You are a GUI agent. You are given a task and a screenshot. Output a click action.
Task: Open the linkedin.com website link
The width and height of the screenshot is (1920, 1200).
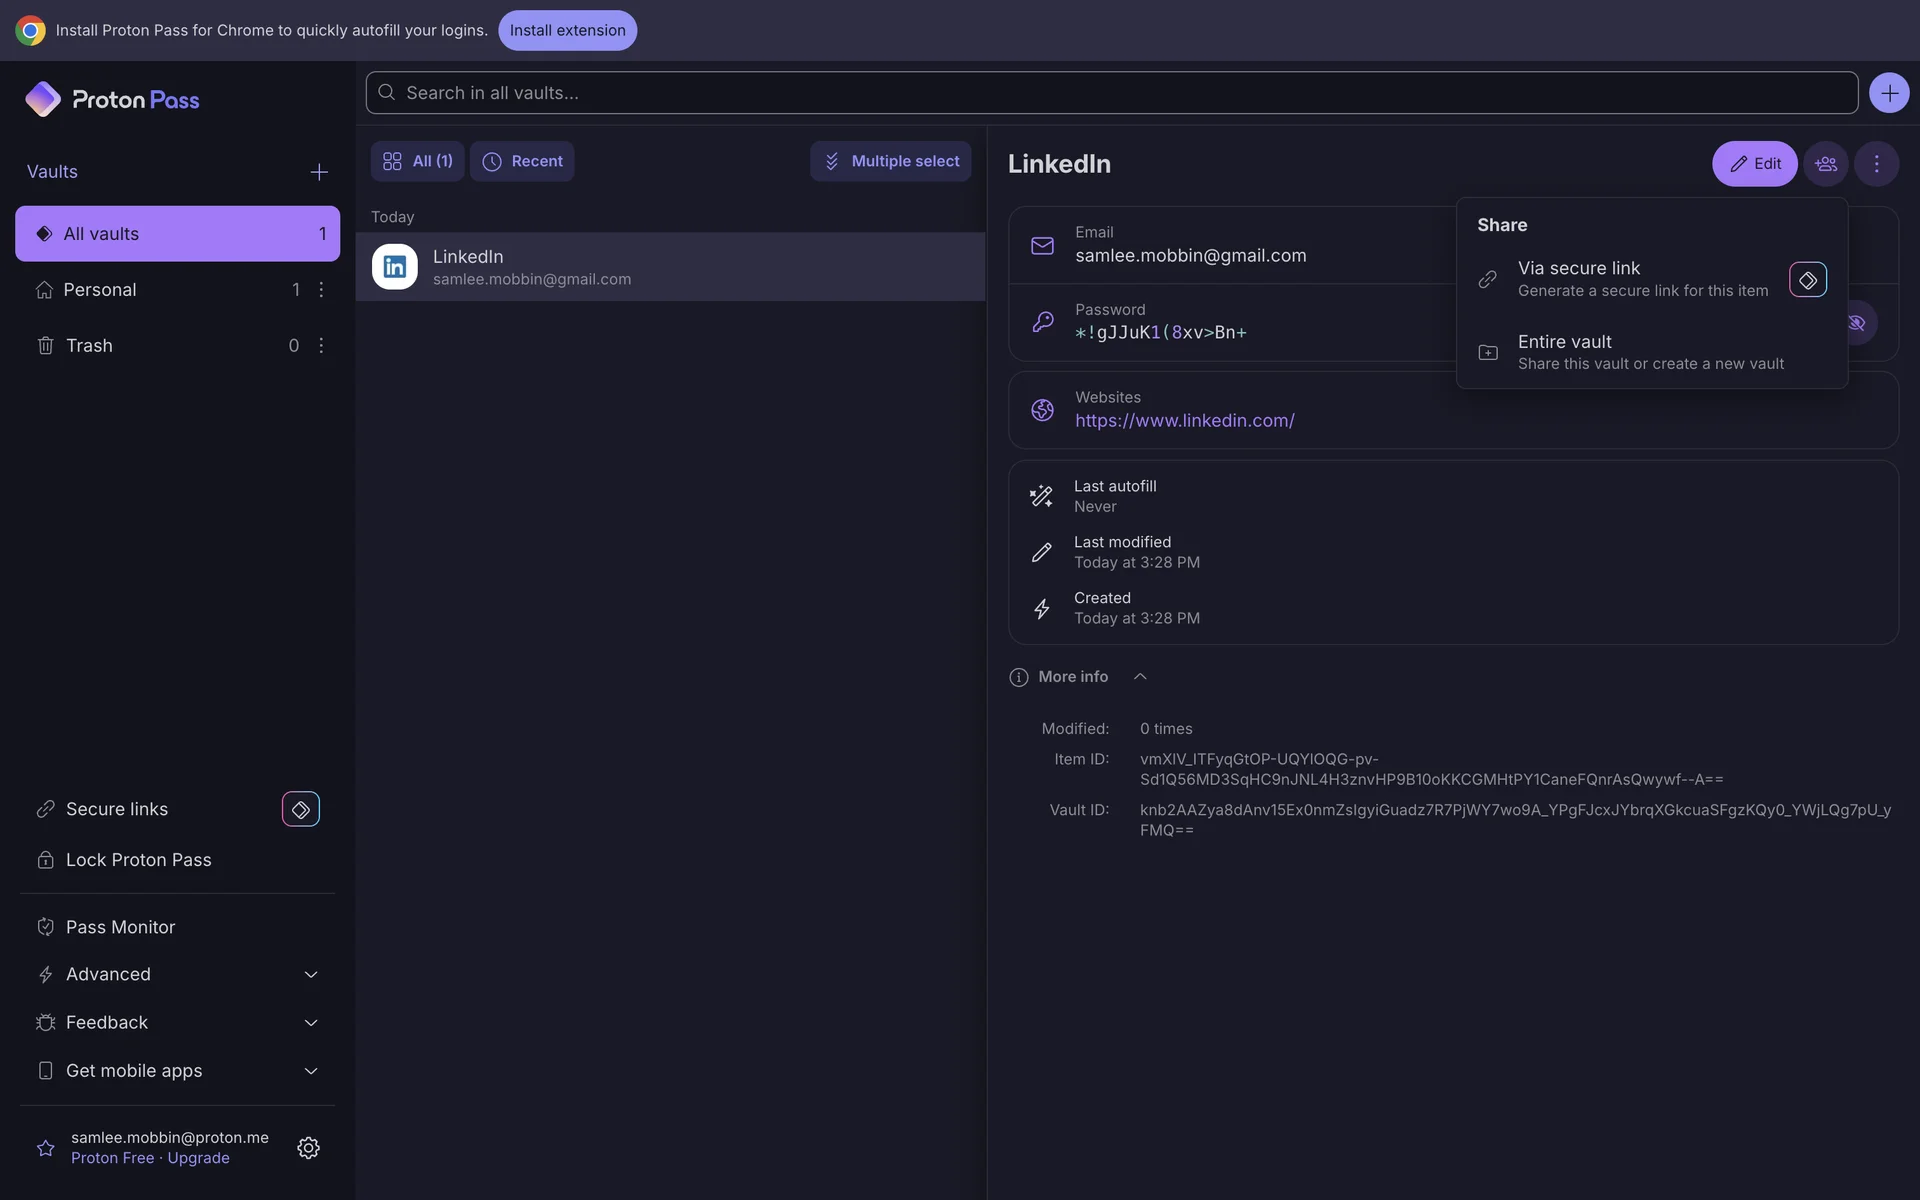(1184, 421)
